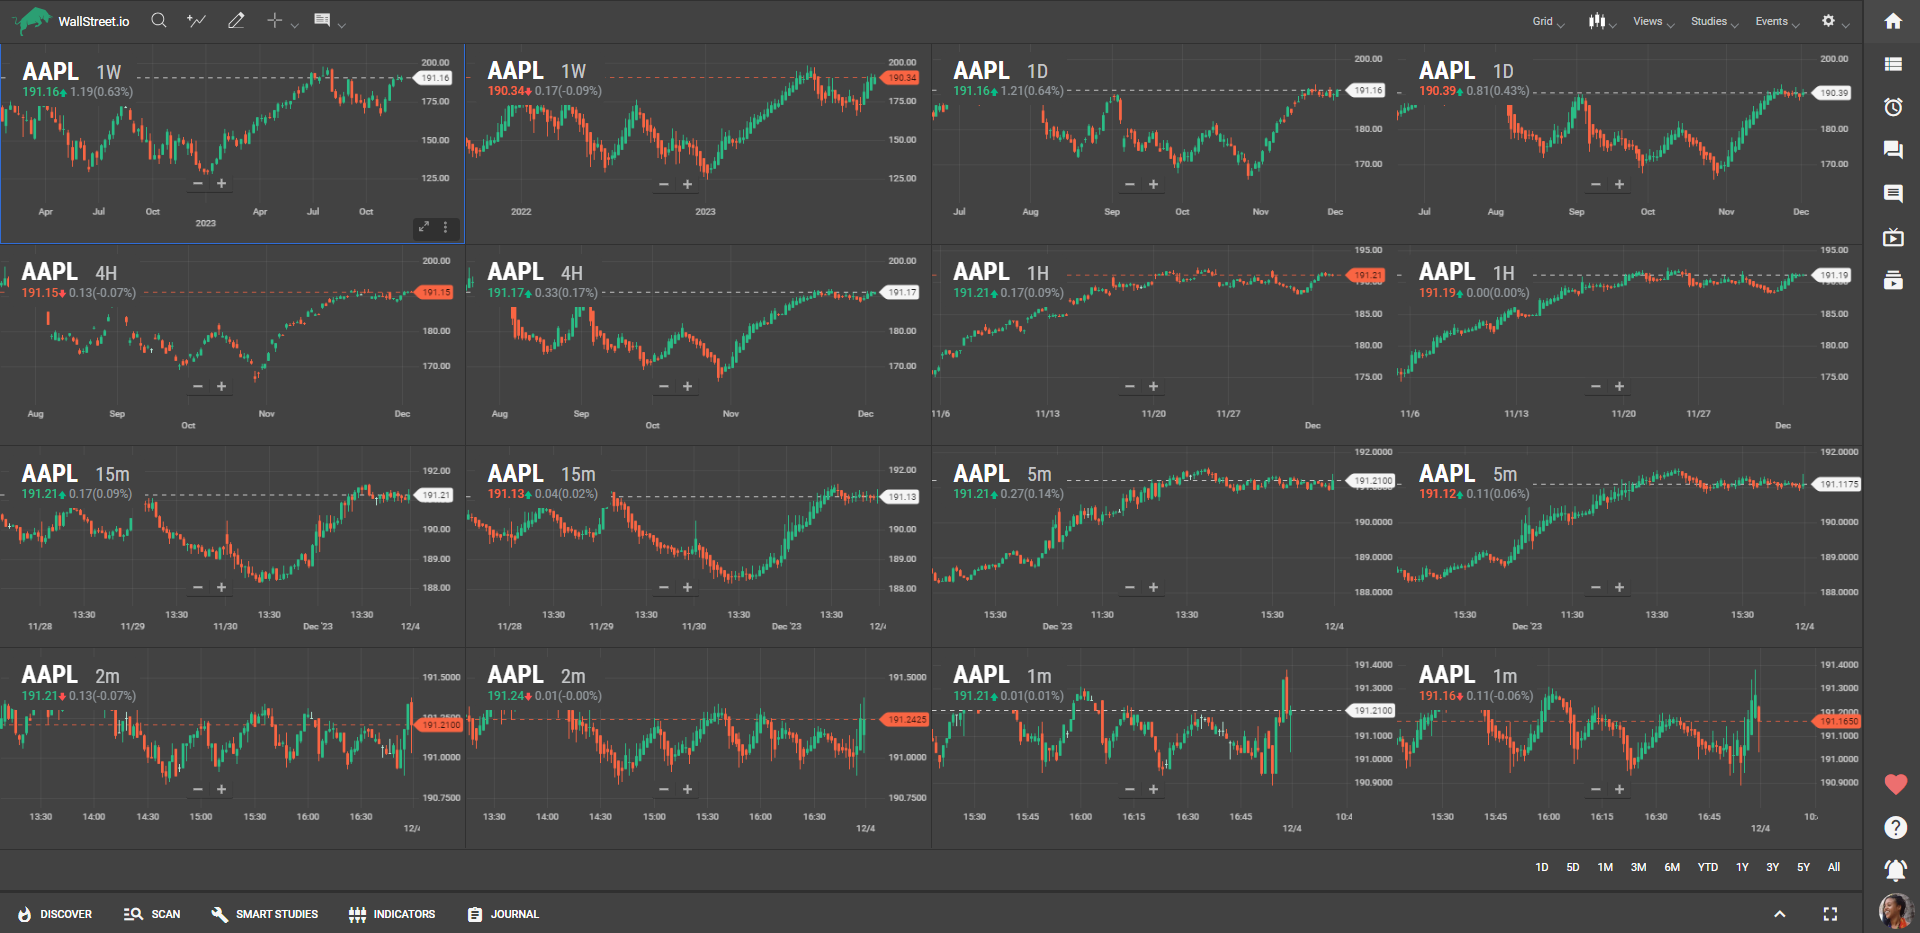Image resolution: width=1920 pixels, height=933 pixels.
Task: Open the help question mark icon
Action: [1895, 827]
